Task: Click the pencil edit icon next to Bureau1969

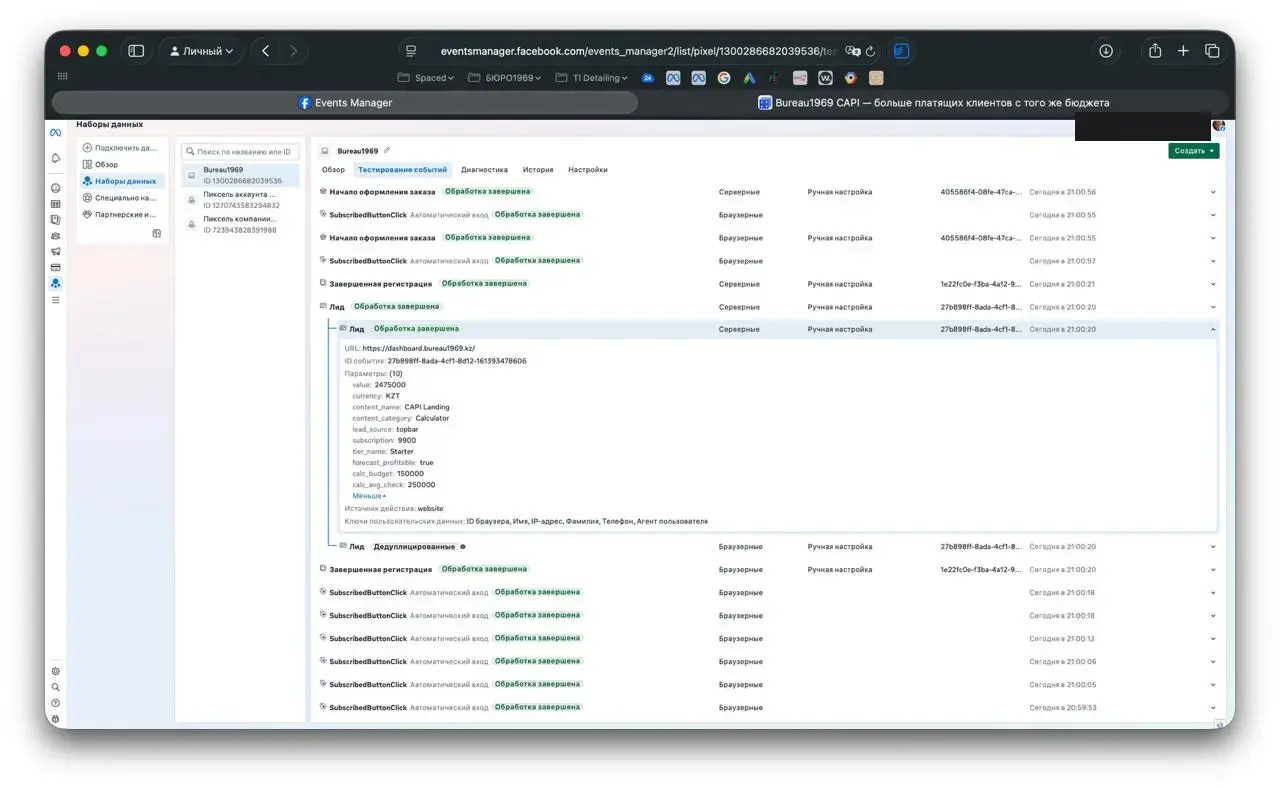Action: [387, 151]
